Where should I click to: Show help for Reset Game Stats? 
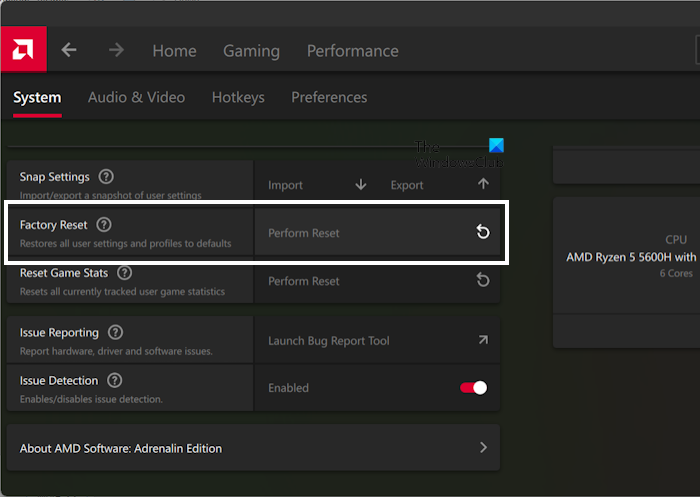[125, 272]
